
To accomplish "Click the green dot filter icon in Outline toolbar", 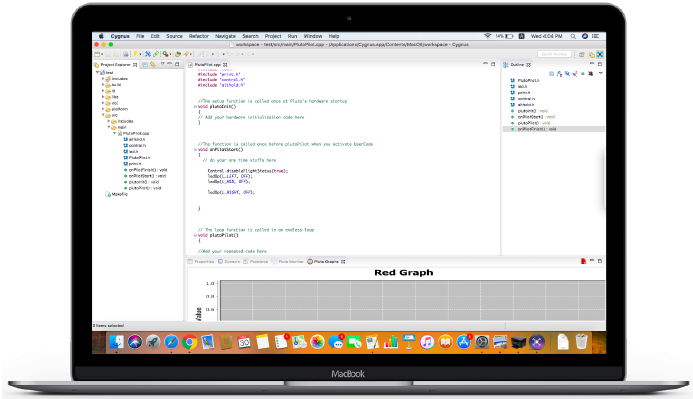I will [583, 74].
